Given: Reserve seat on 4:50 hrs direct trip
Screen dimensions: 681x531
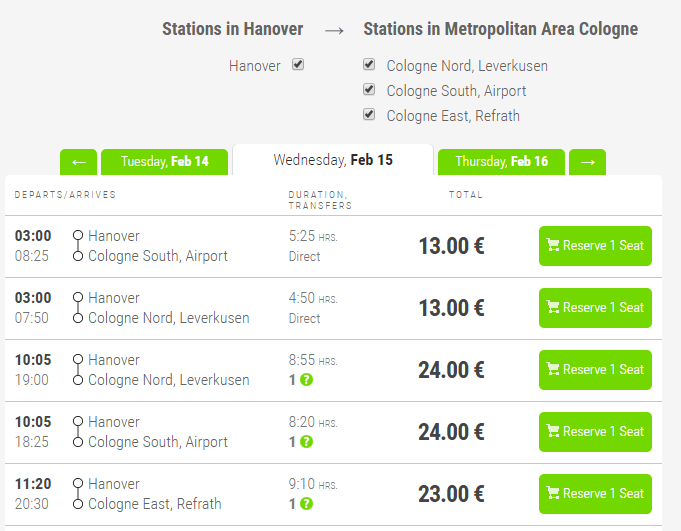Looking at the screenshot, I should [595, 308].
